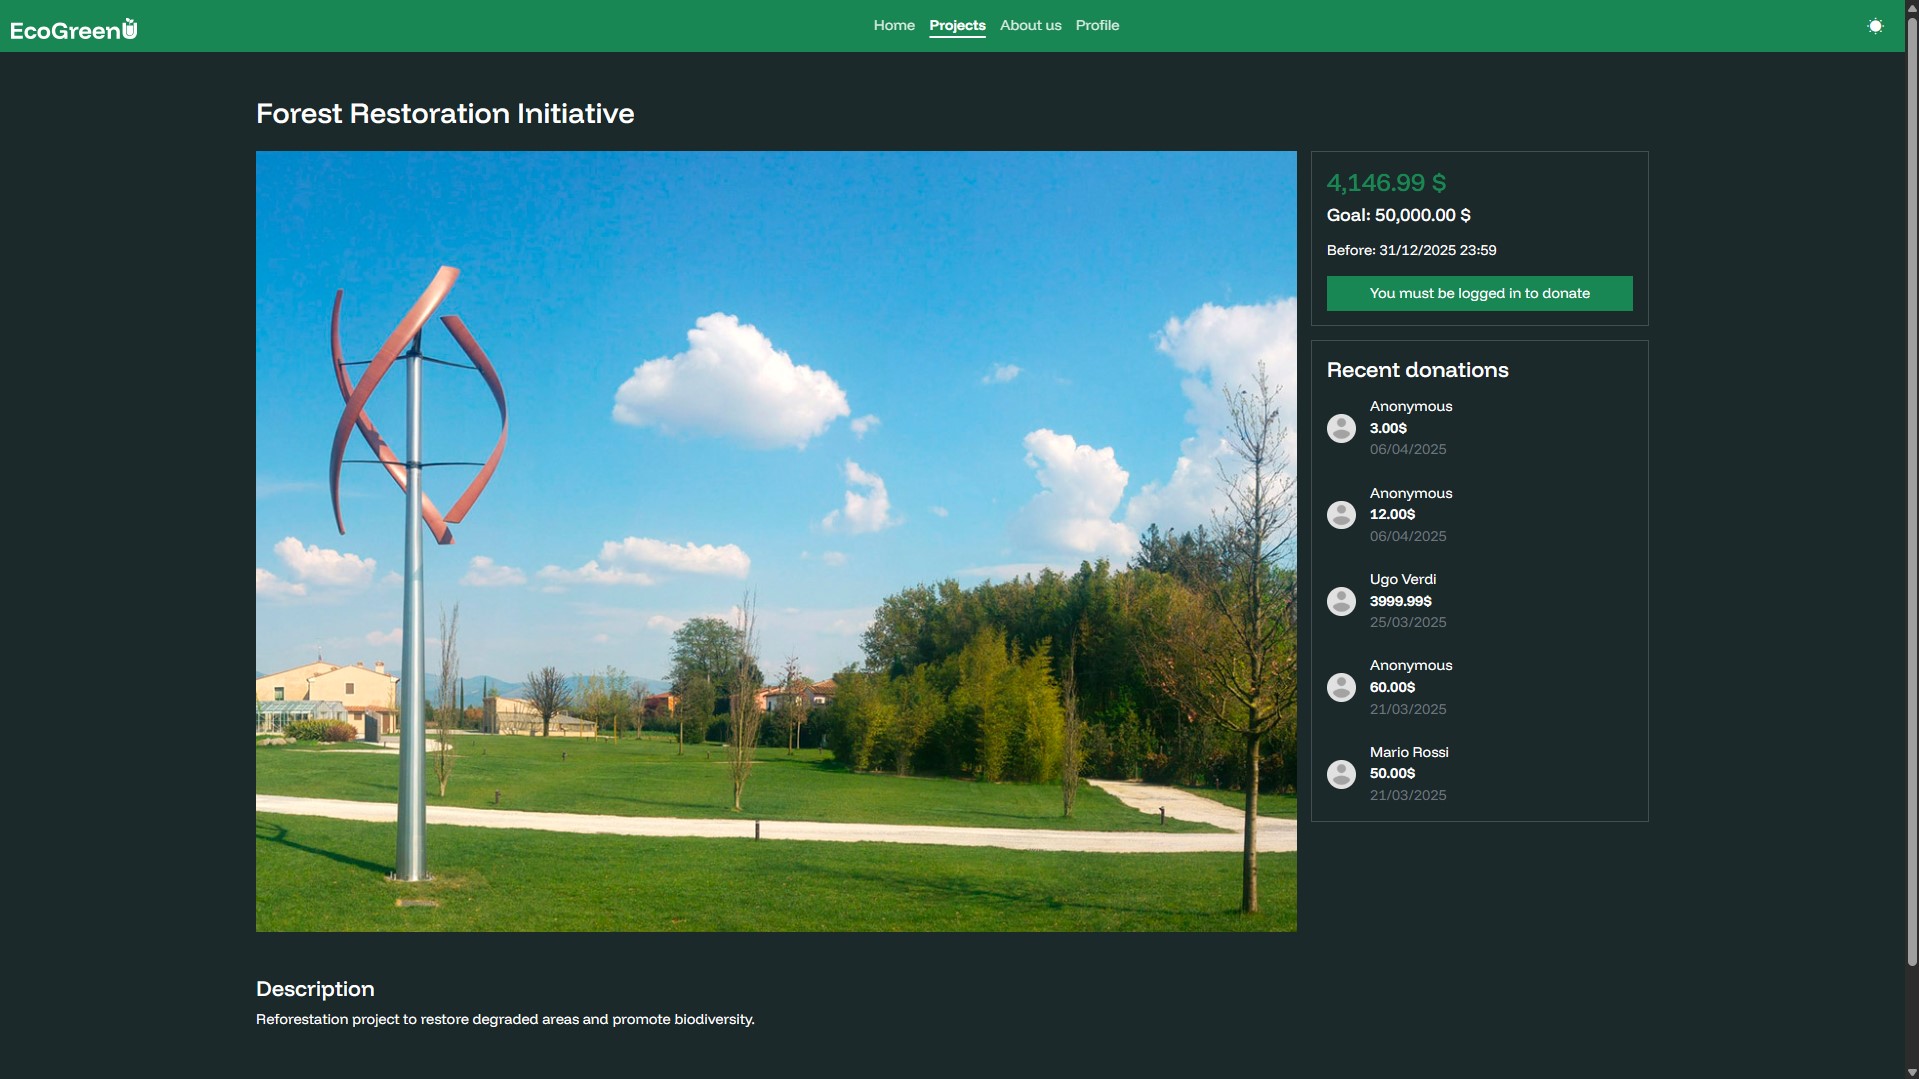The width and height of the screenshot is (1919, 1079).
Task: Click the Mario Rossi donor name
Action: tap(1408, 753)
